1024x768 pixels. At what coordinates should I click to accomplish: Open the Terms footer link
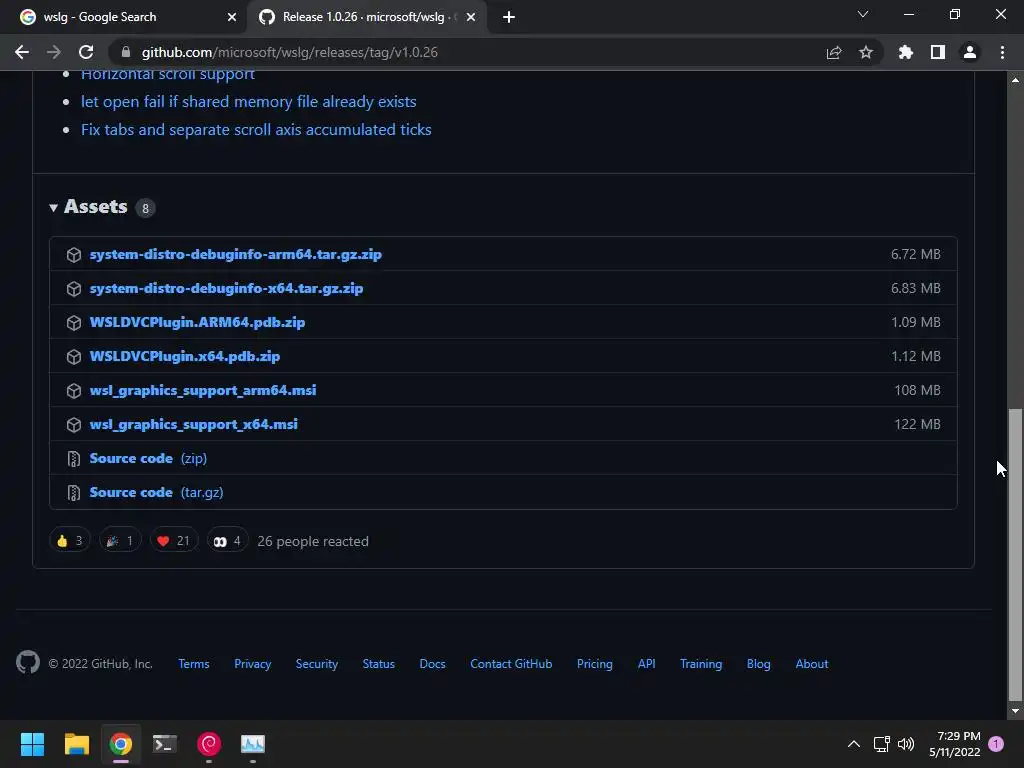tap(194, 664)
